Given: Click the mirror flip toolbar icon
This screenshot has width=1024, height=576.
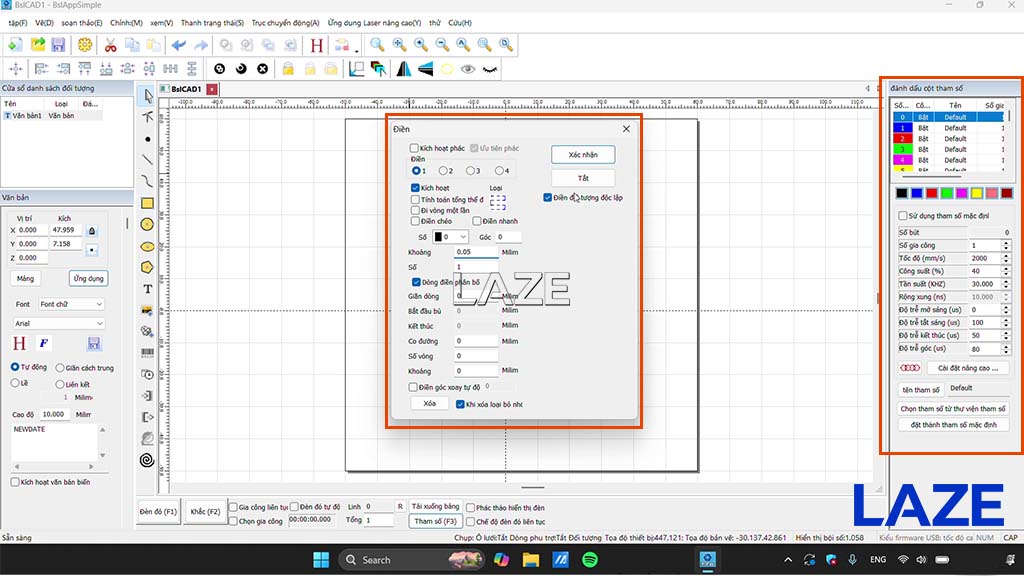Looking at the screenshot, I should (404, 69).
